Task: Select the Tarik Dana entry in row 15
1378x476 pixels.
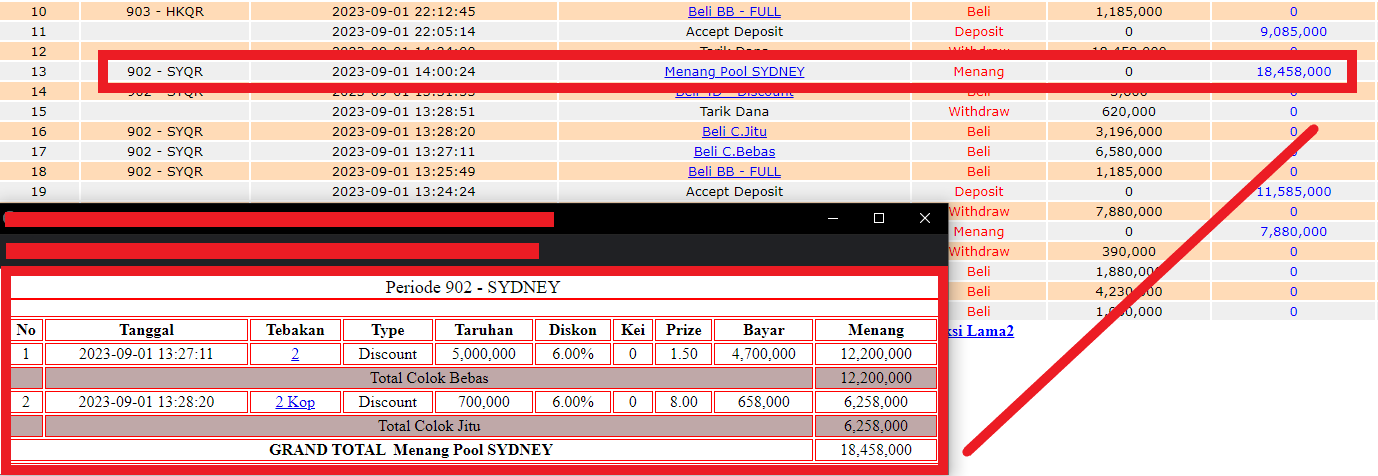Action: click(x=734, y=112)
